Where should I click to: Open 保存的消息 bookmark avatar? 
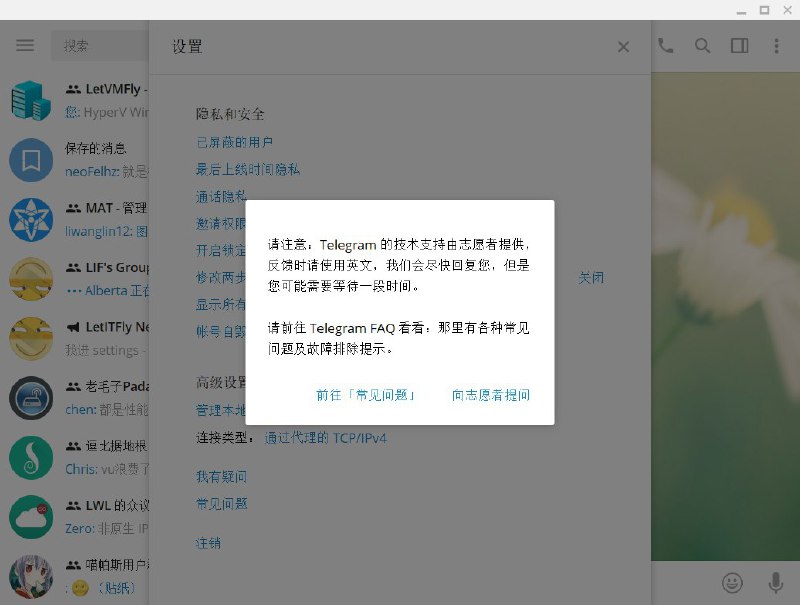pos(31,160)
